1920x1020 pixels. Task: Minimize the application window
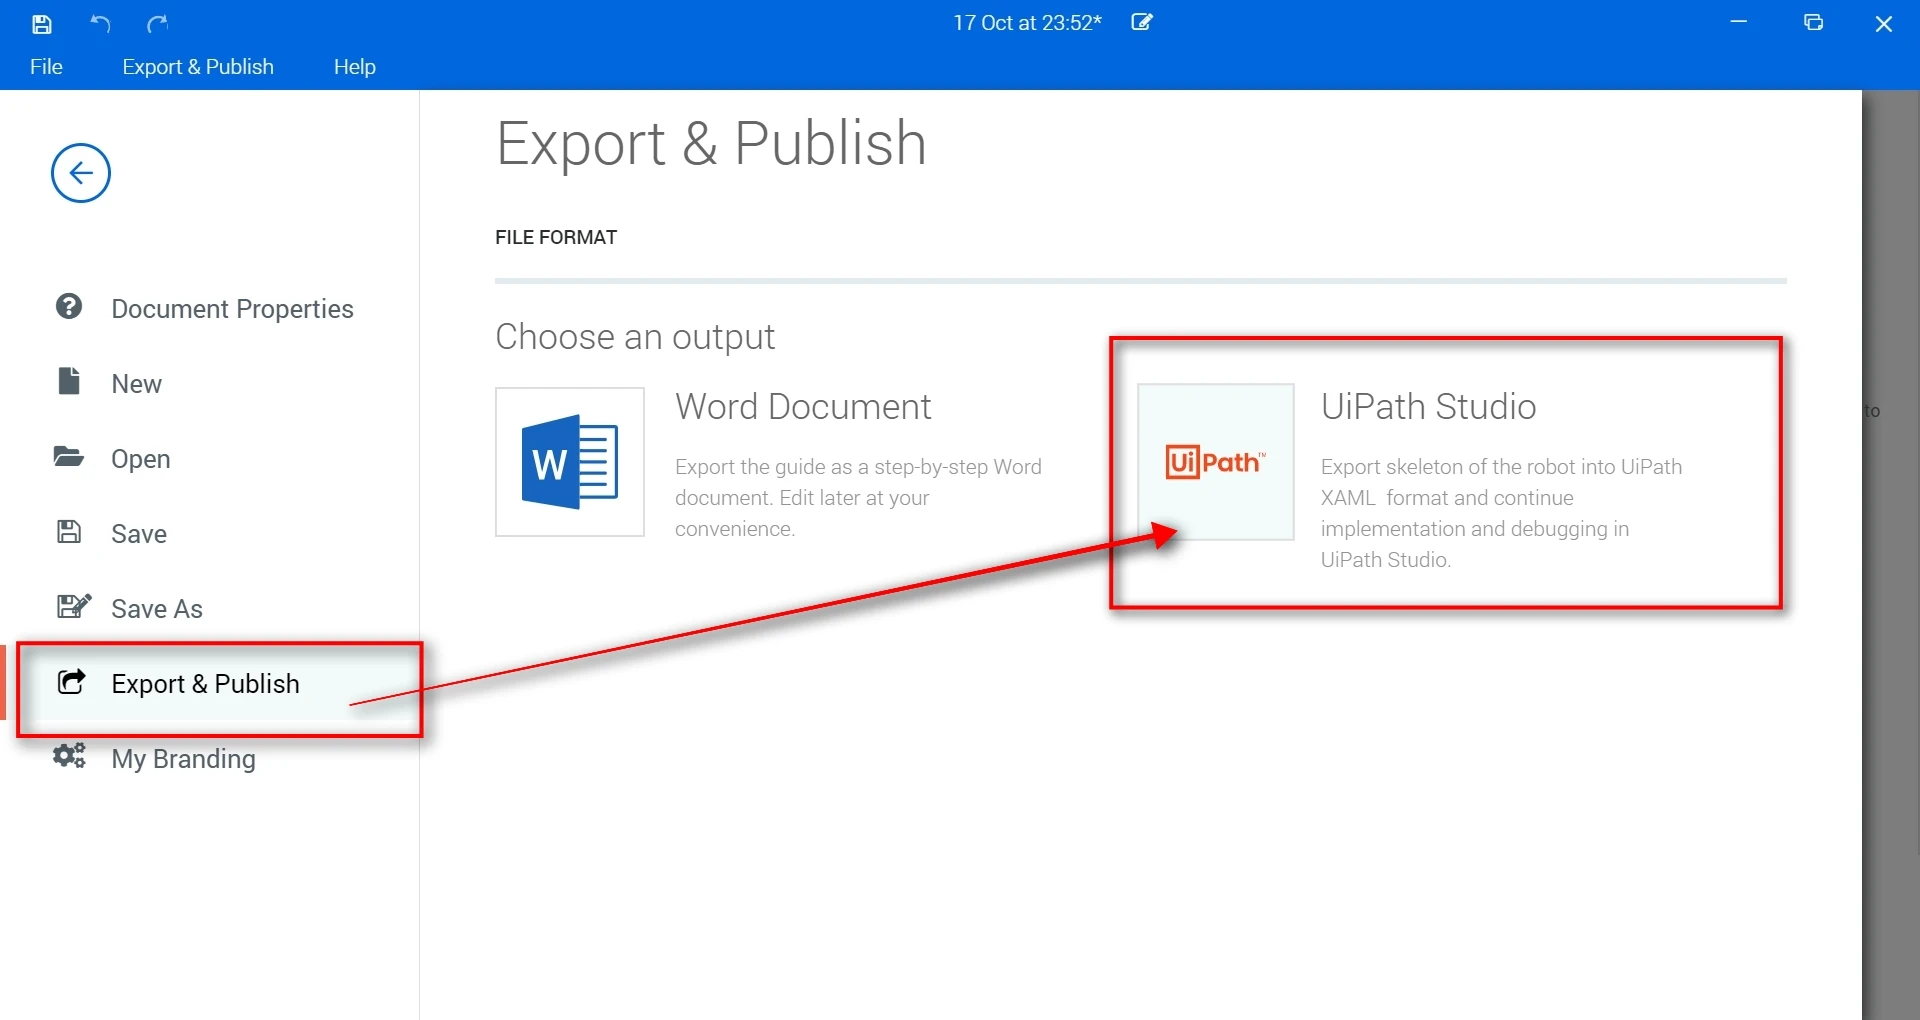pyautogui.click(x=1739, y=22)
